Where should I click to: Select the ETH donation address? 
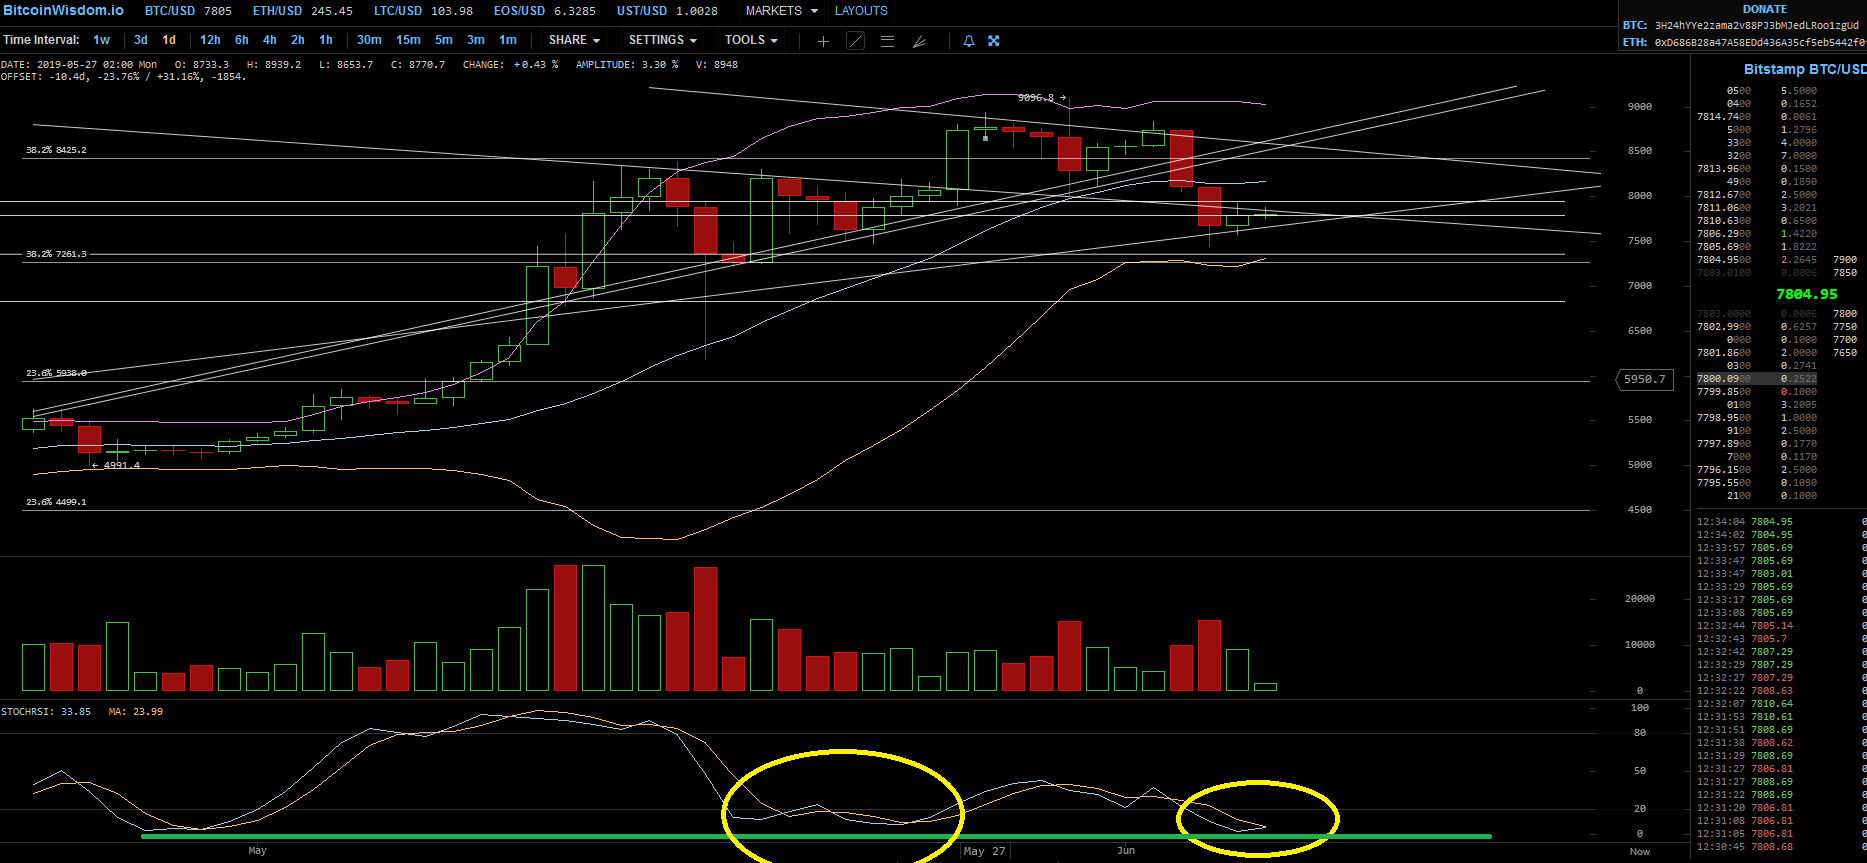pyautogui.click(x=1760, y=42)
